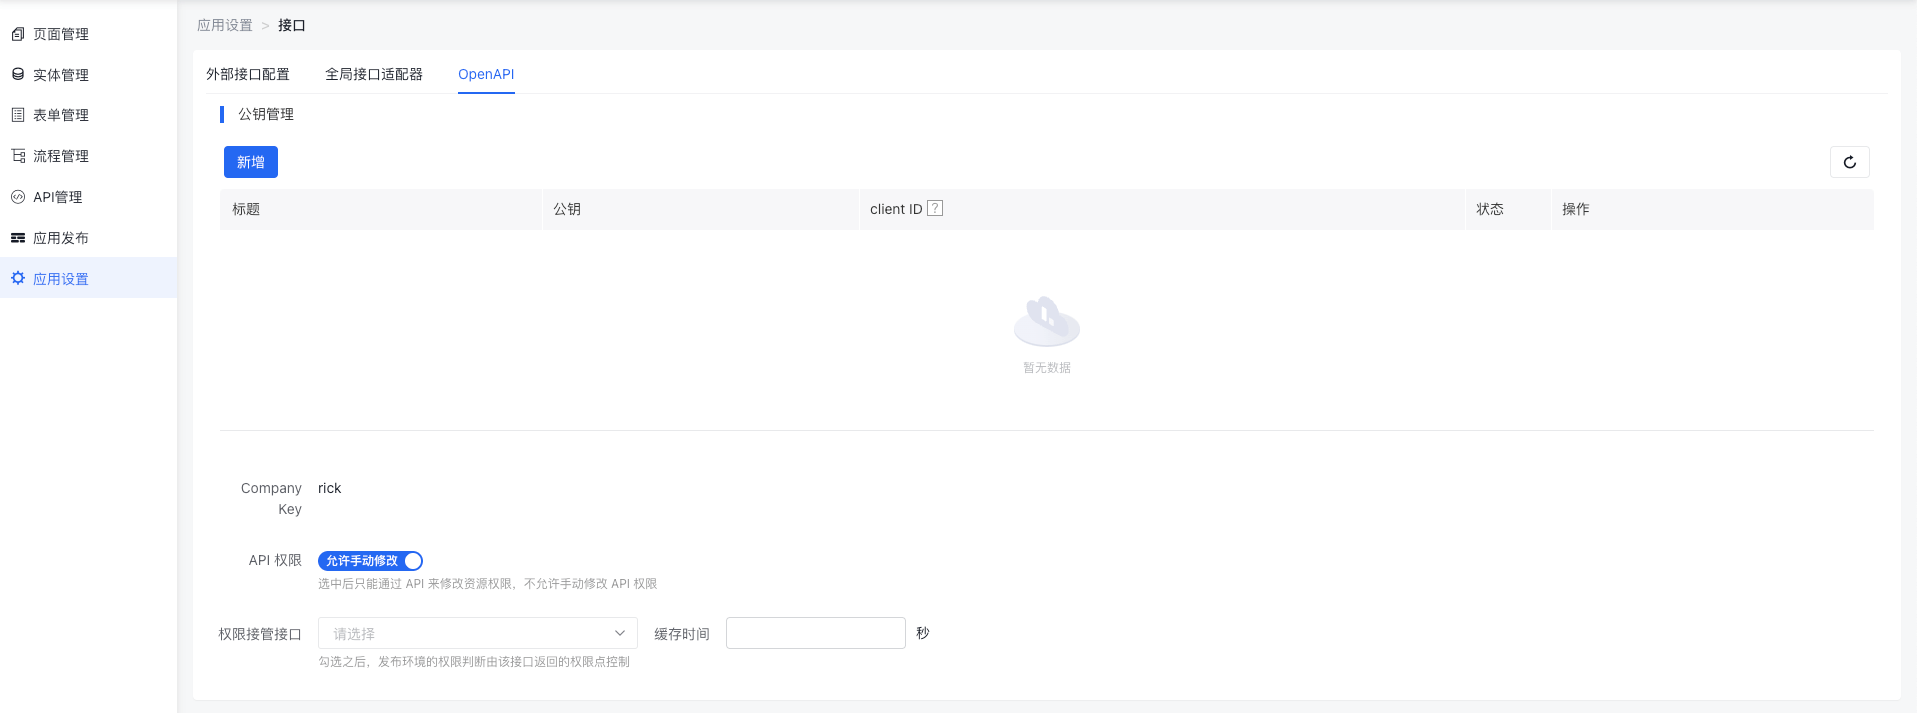Switch to the 全局接口适配器 tab

click(x=374, y=74)
